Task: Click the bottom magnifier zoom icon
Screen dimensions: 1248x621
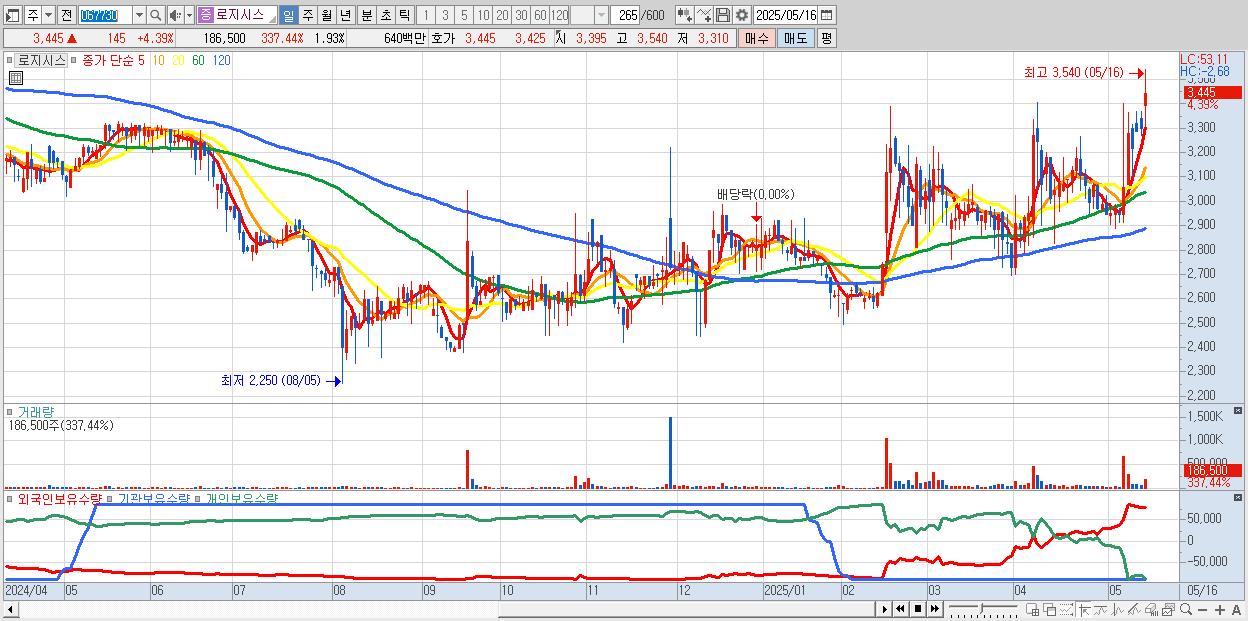Action: [x=1186, y=609]
